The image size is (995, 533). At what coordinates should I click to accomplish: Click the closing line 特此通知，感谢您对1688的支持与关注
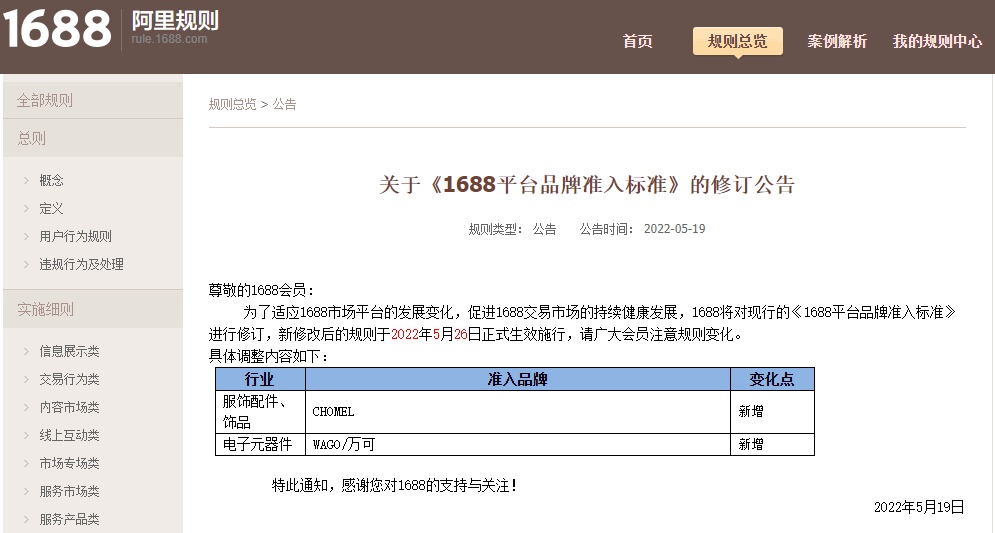point(395,486)
